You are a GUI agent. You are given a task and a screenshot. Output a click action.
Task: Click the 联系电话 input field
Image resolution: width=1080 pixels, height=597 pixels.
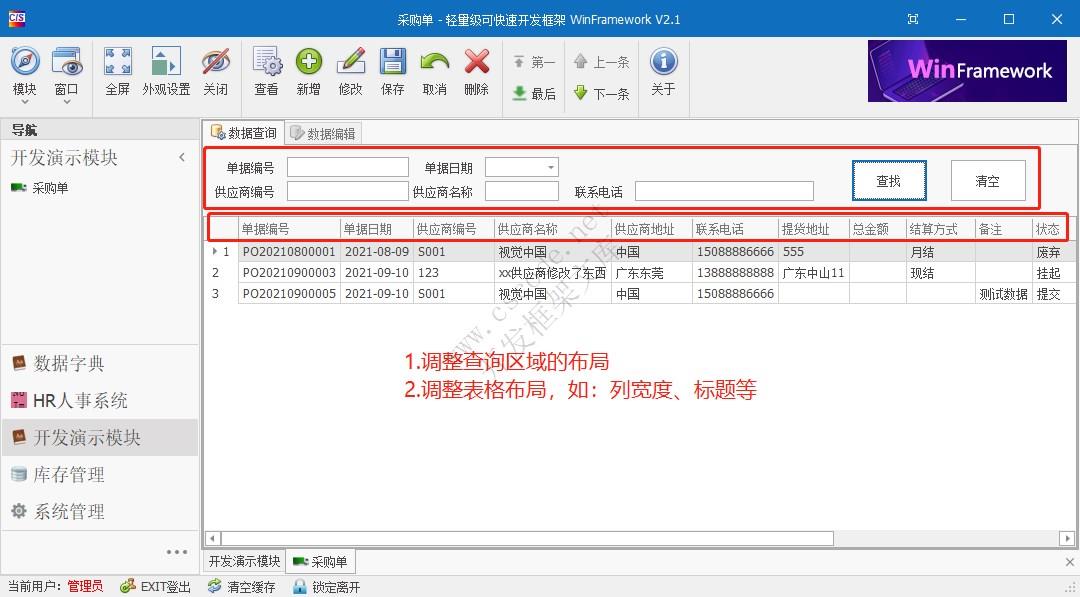tap(723, 190)
